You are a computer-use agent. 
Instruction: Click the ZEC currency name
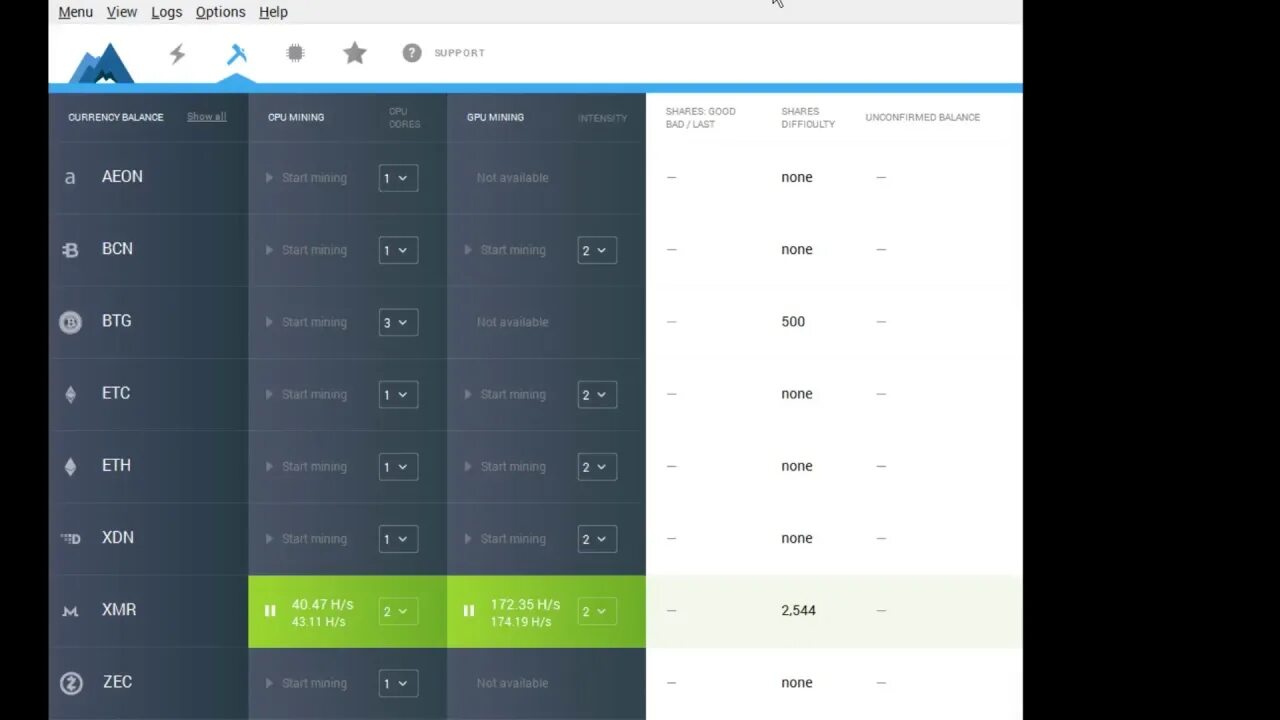tap(117, 682)
